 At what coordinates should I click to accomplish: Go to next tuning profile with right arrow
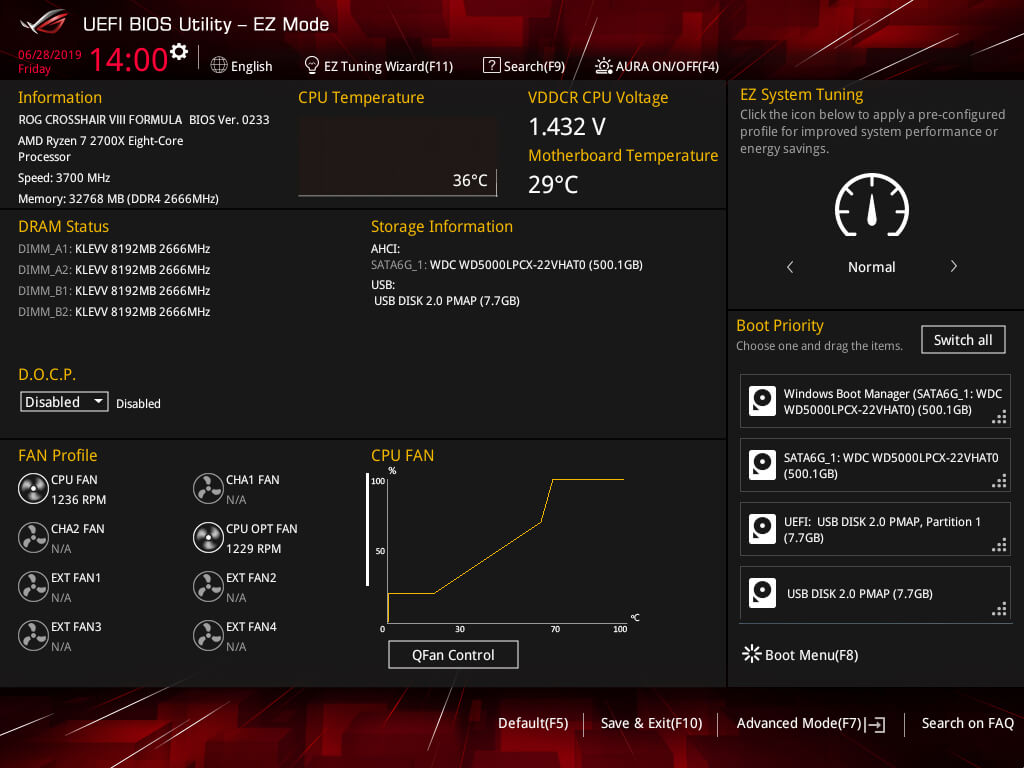[953, 267]
